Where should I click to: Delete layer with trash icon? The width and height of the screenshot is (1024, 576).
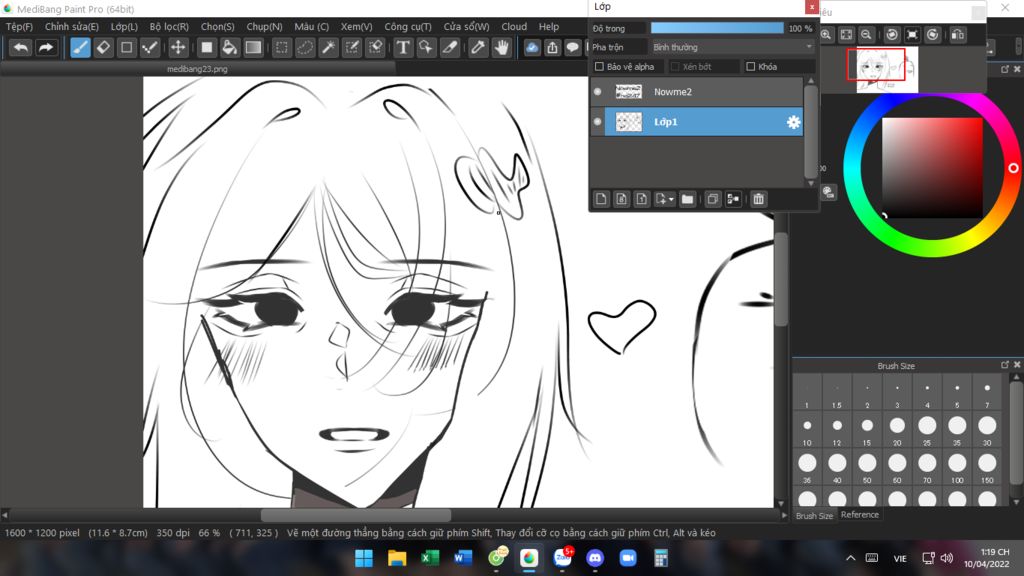758,199
